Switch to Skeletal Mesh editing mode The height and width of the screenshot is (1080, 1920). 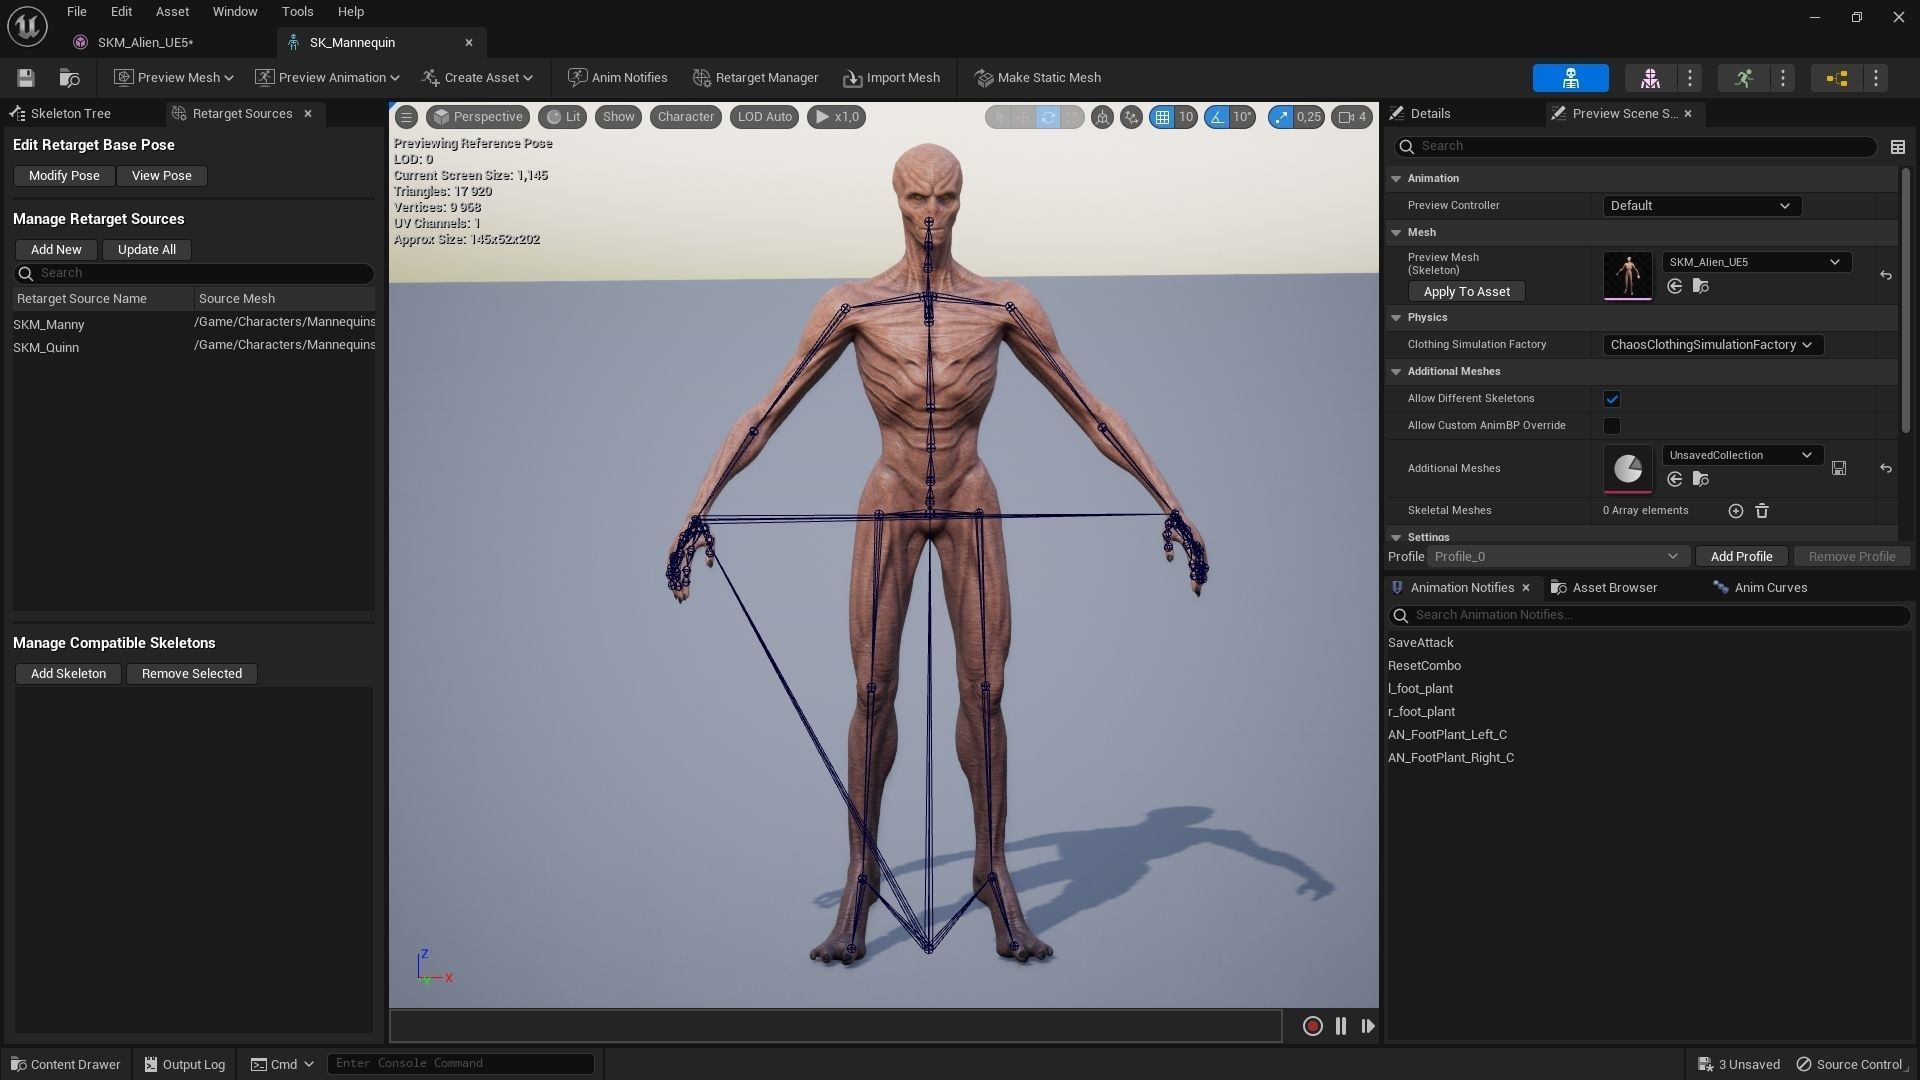point(1650,78)
